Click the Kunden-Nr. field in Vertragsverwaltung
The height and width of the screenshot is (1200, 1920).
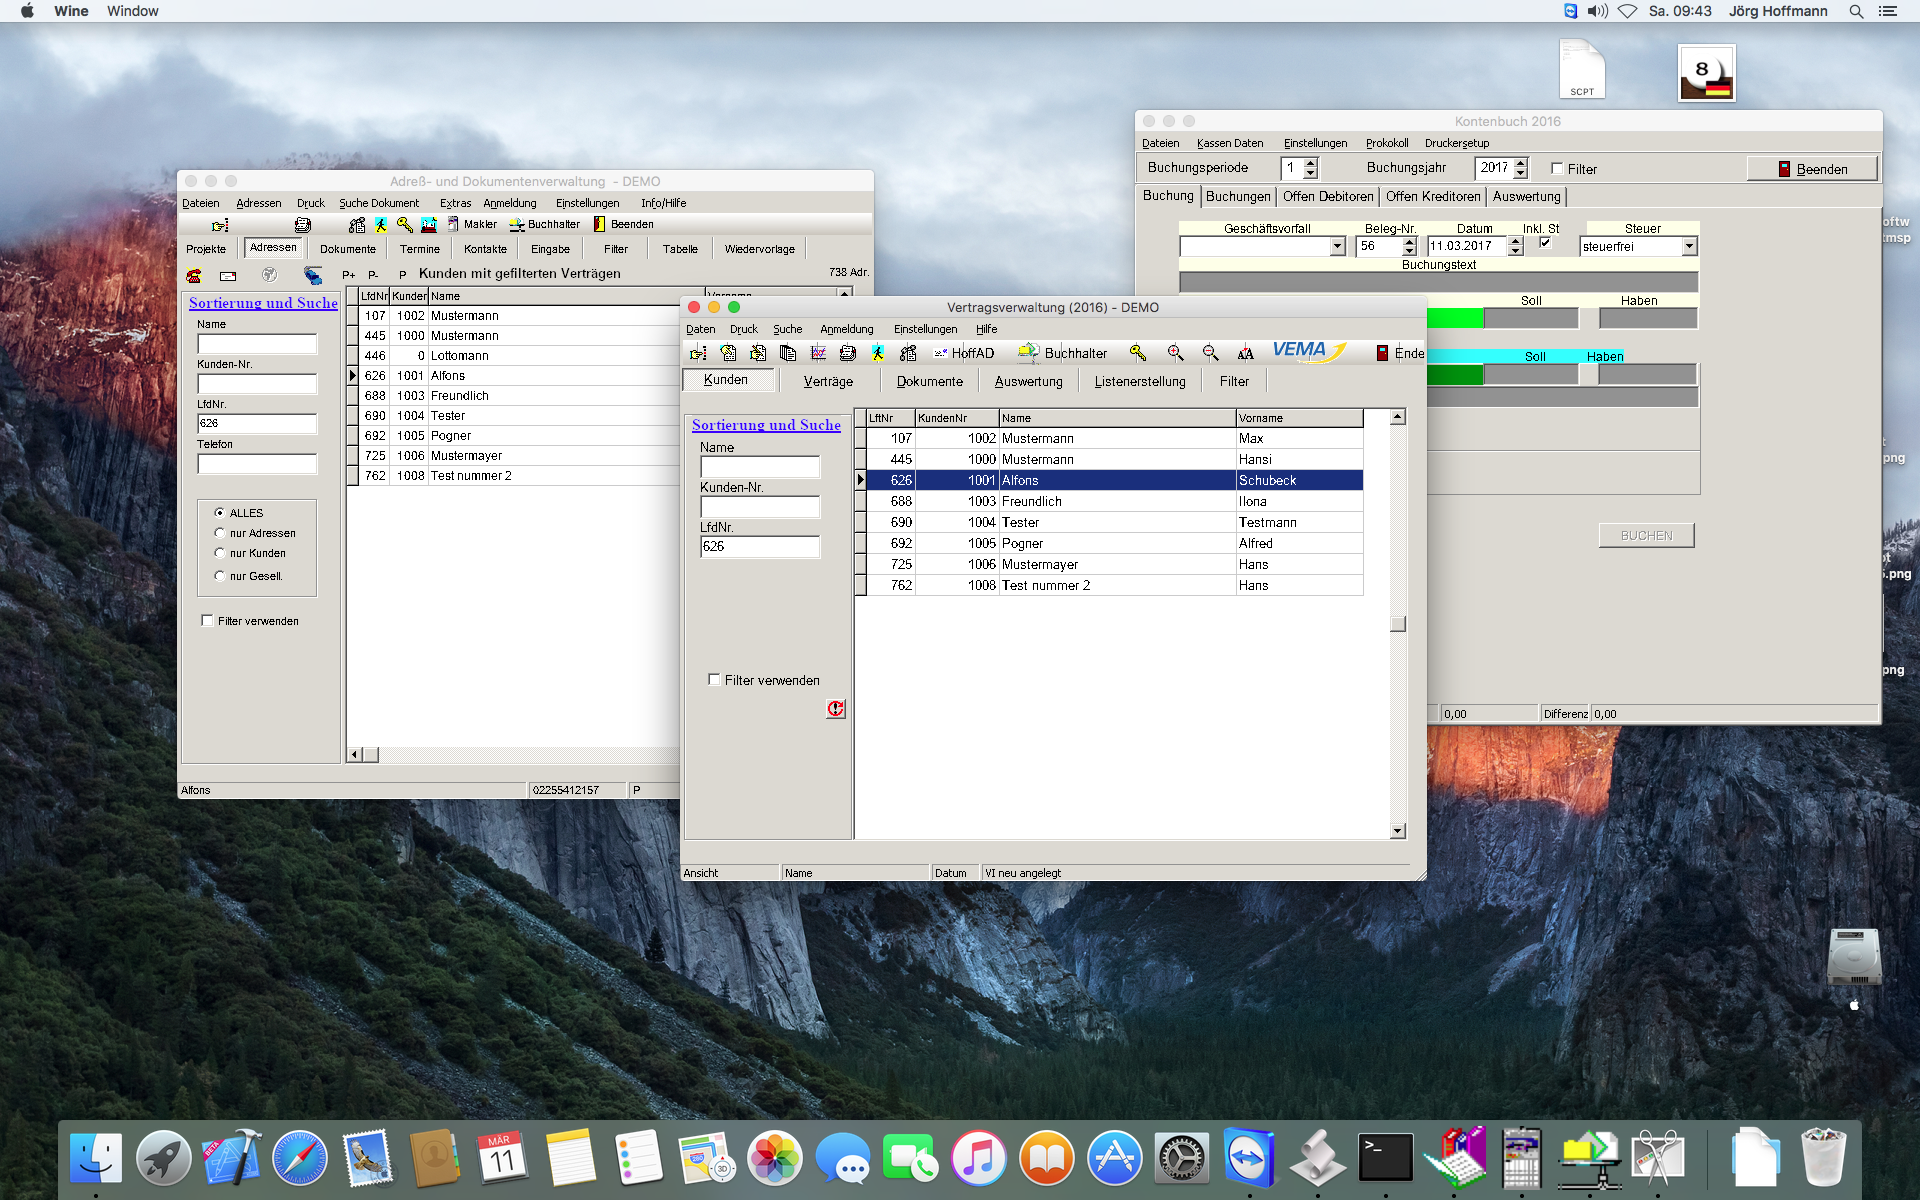click(760, 507)
